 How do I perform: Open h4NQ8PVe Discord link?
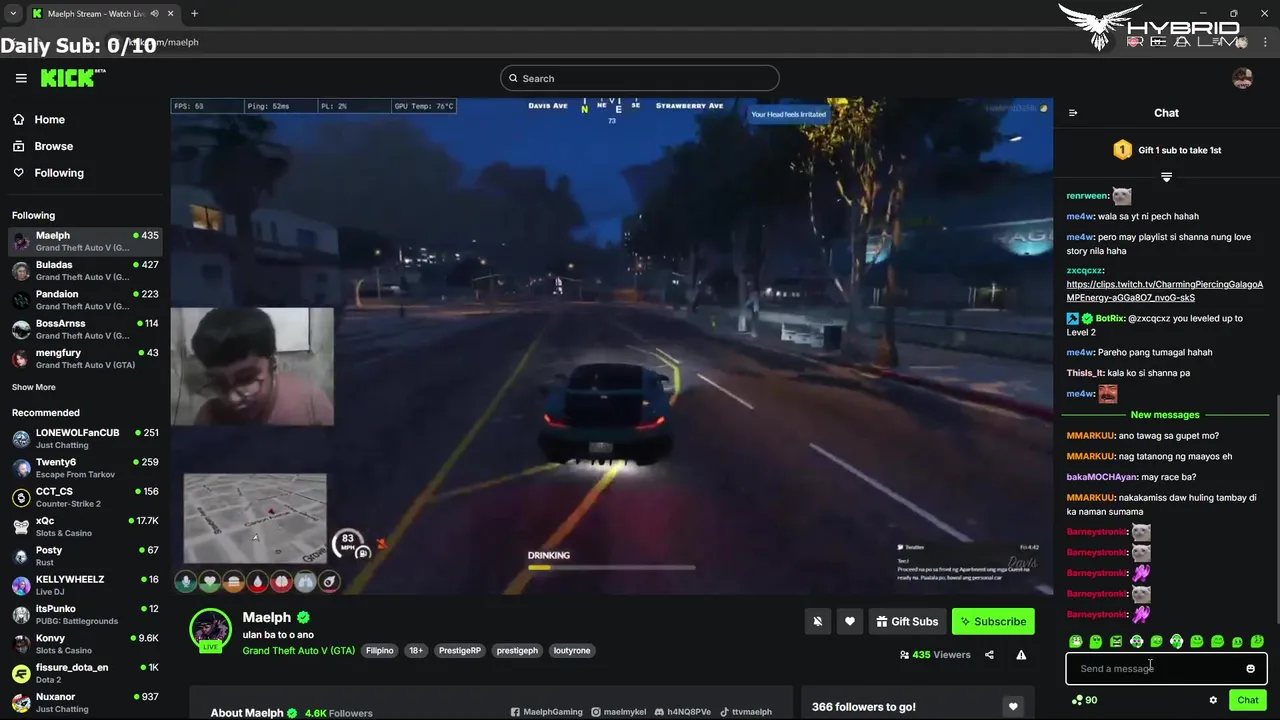[683, 712]
